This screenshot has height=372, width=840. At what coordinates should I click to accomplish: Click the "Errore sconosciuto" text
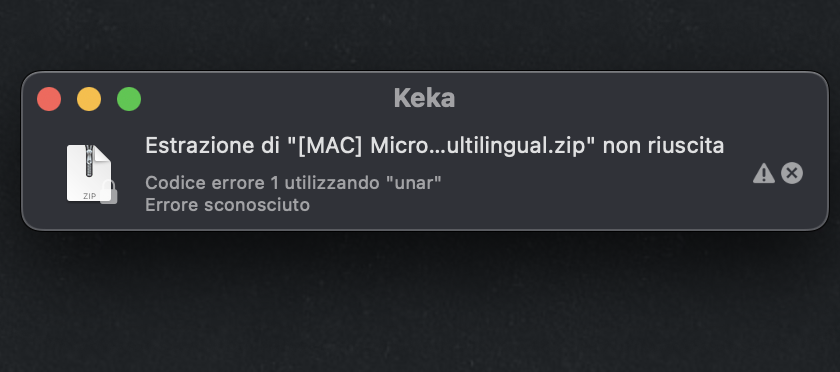point(227,205)
